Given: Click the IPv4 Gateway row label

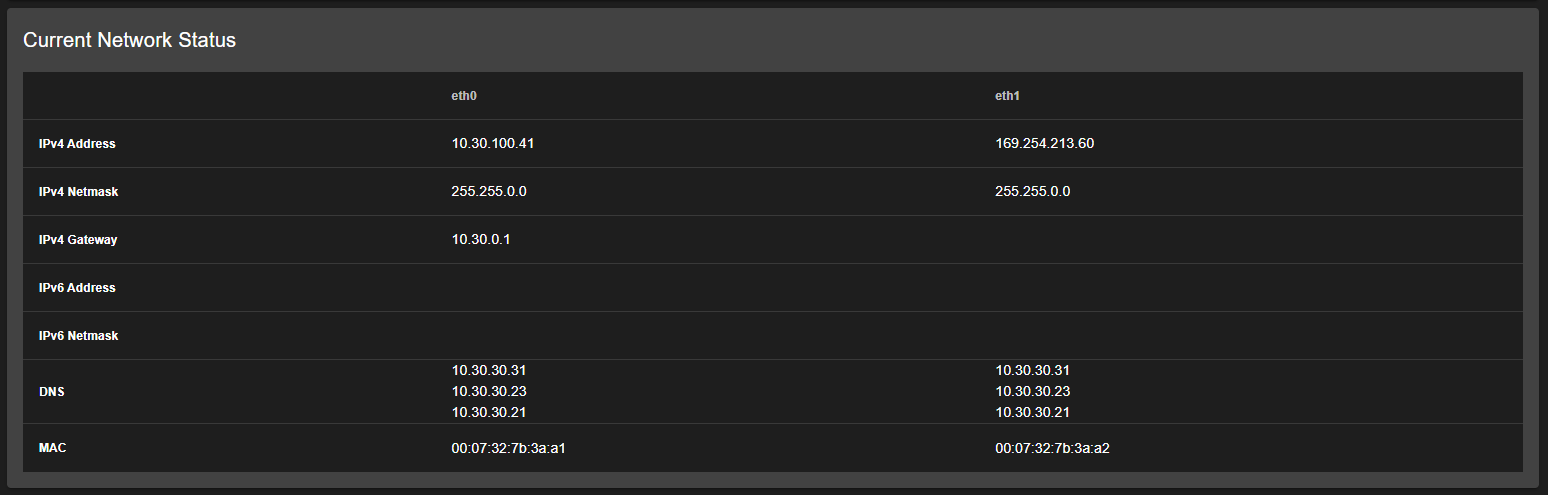Looking at the screenshot, I should click(x=78, y=240).
